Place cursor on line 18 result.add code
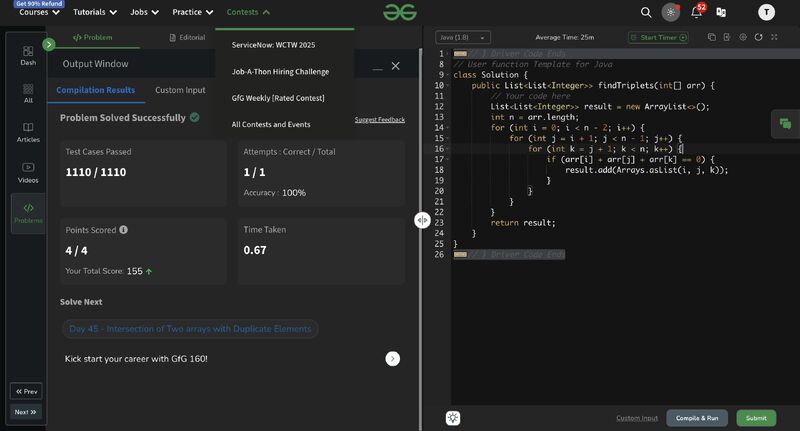 [646, 170]
